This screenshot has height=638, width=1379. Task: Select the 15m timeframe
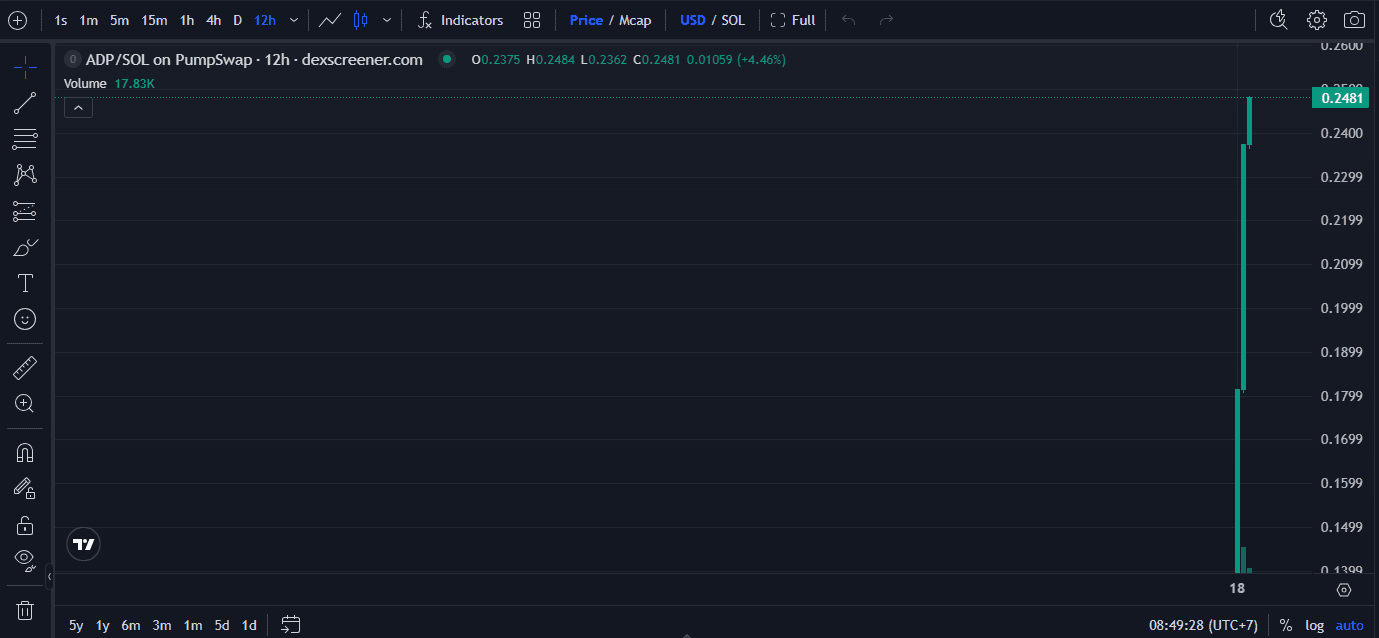click(x=154, y=20)
